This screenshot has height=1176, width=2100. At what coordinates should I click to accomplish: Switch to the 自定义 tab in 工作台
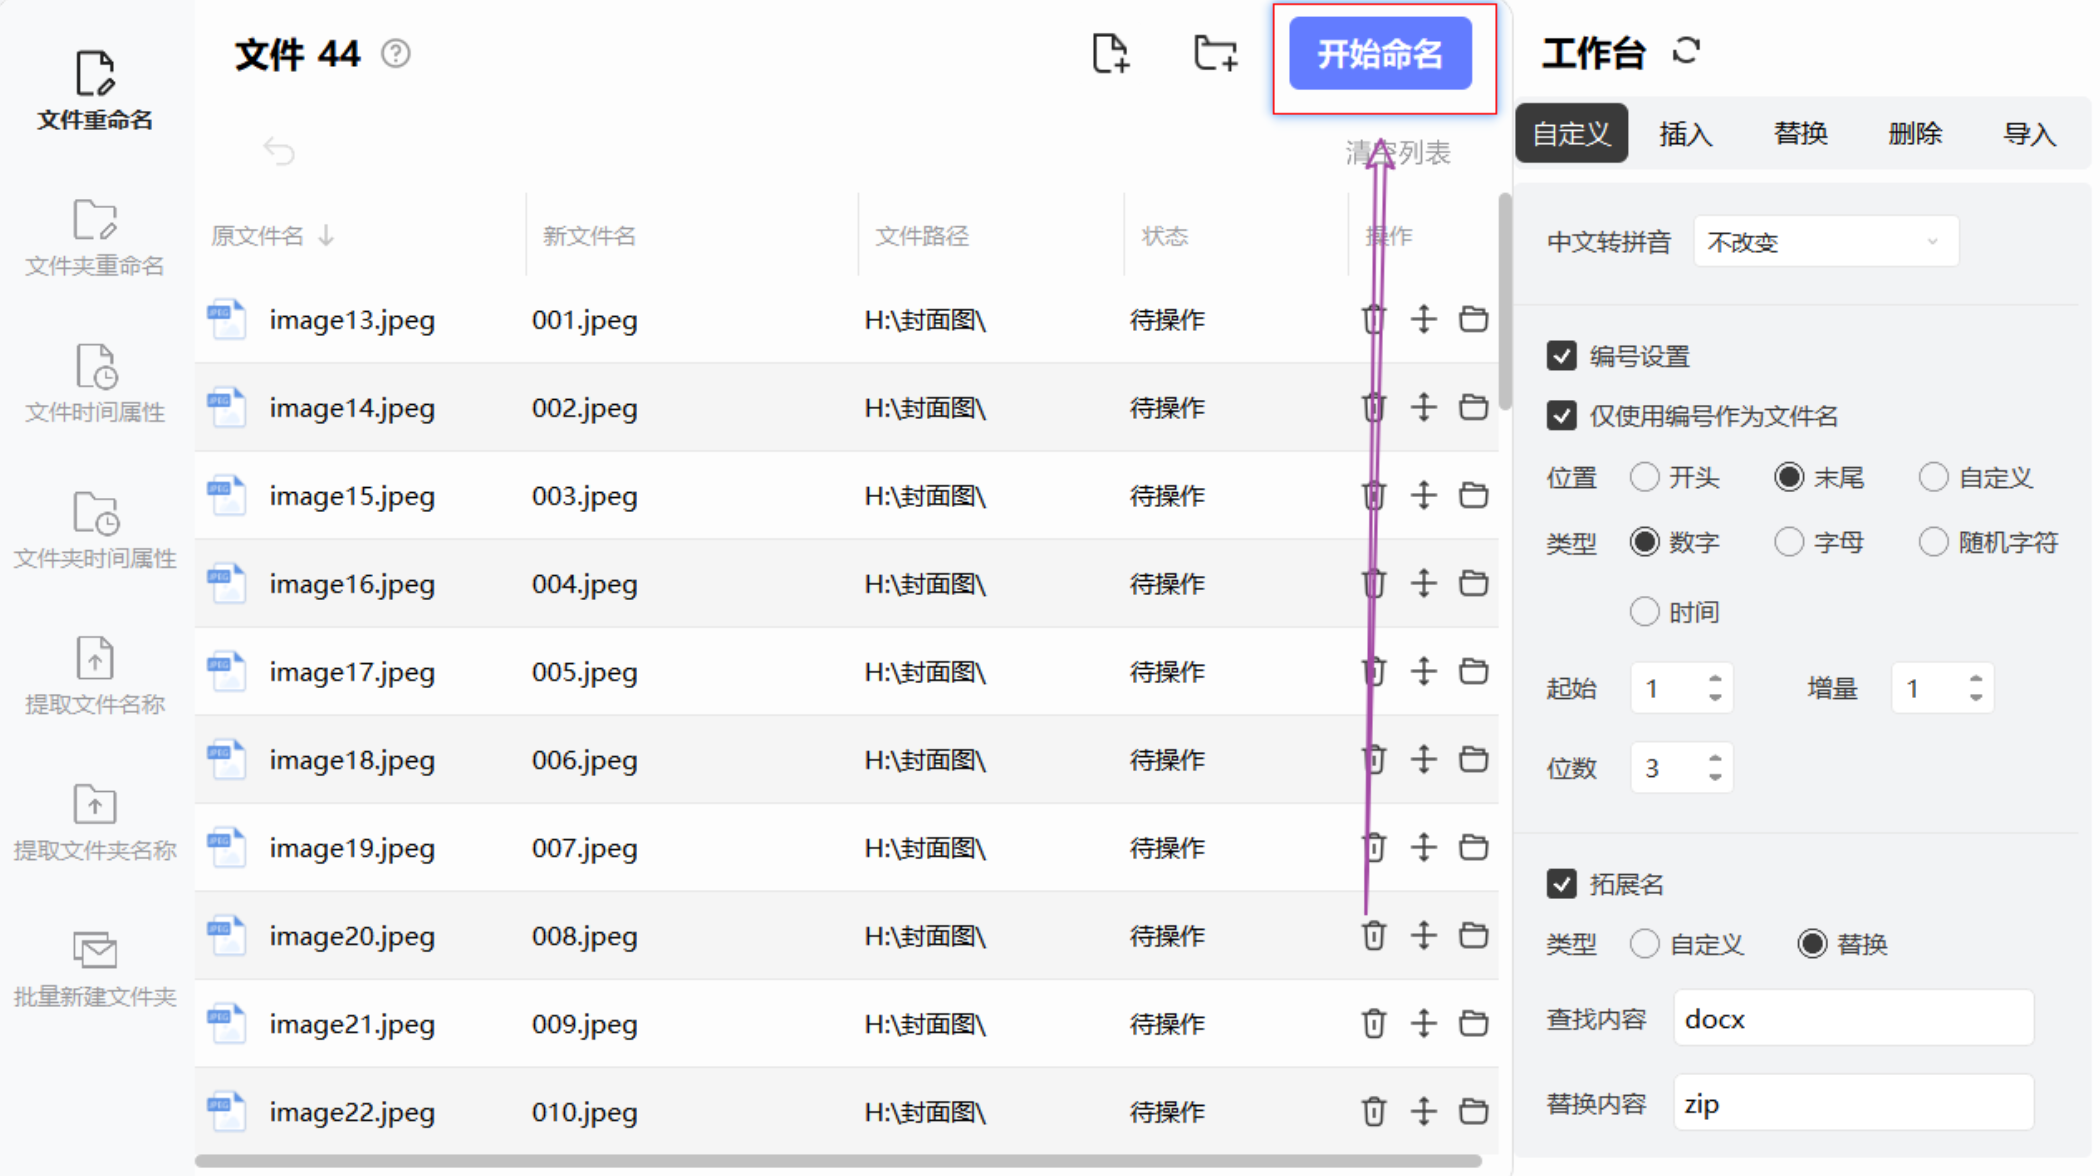click(1572, 133)
